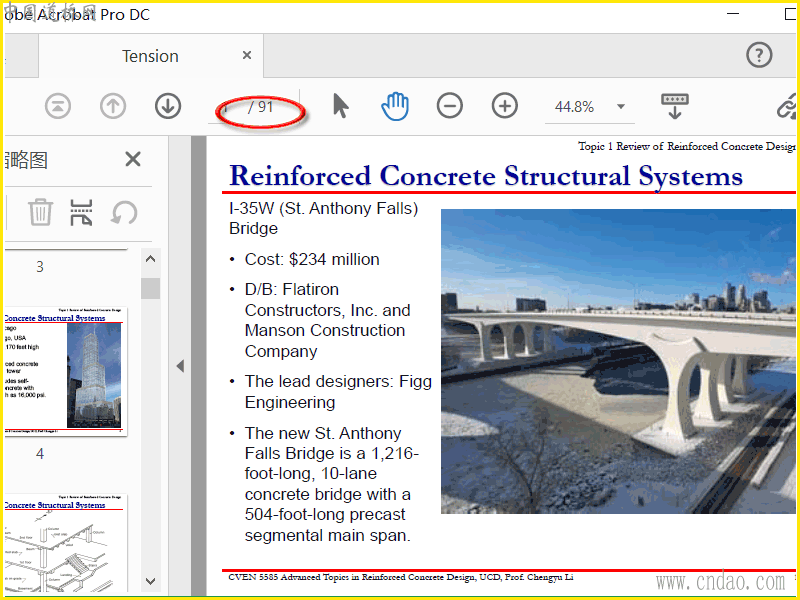This screenshot has height=600, width=800.
Task: Click the 44.8% zoom value field
Action: (574, 107)
